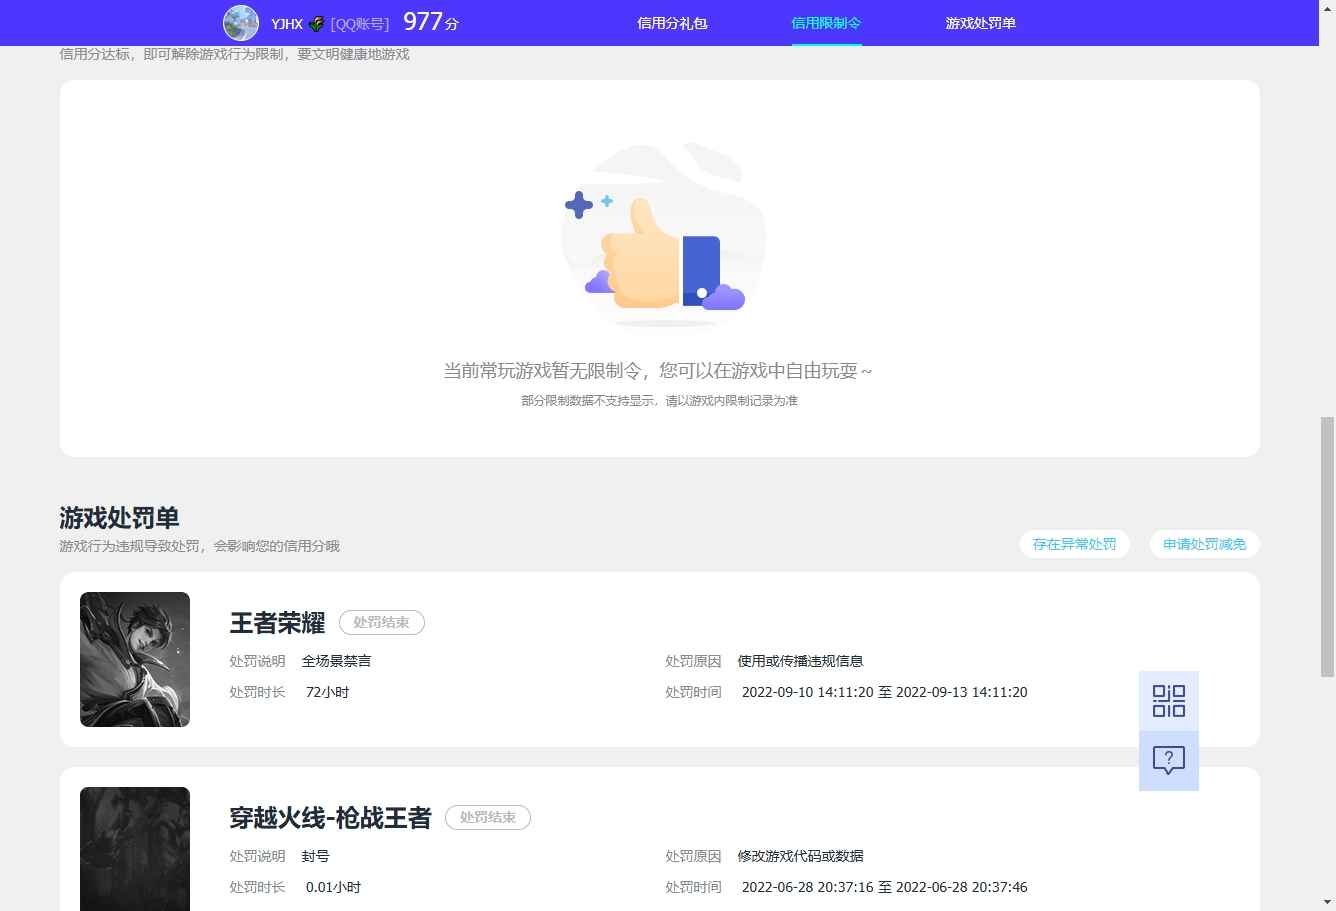Image resolution: width=1336 pixels, height=911 pixels.
Task: Click 处罚结束 badge next to 穿越火线-枪战王者
Action: (488, 817)
